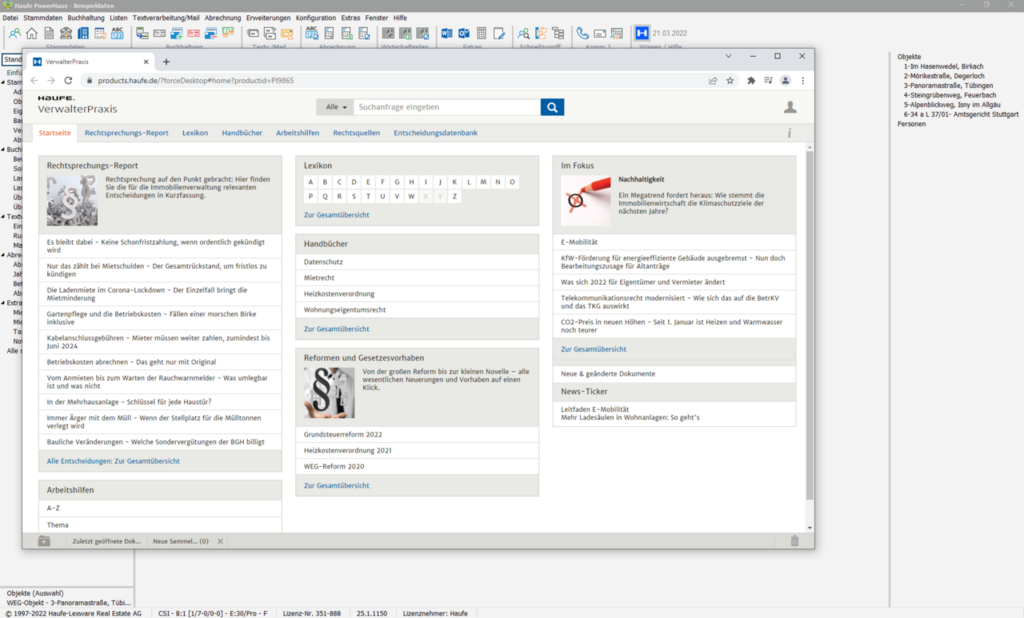Click the trash icon in bottom bar
The image size is (1024, 618).
point(795,541)
